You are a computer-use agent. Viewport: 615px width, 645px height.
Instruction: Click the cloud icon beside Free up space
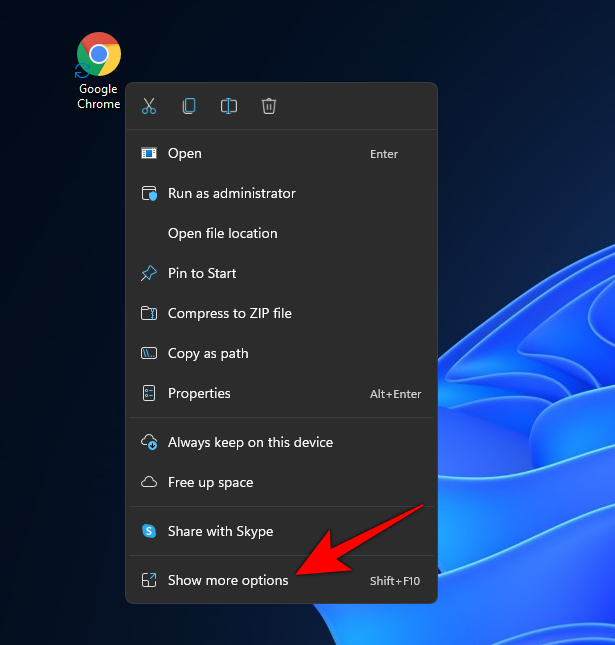coord(149,482)
